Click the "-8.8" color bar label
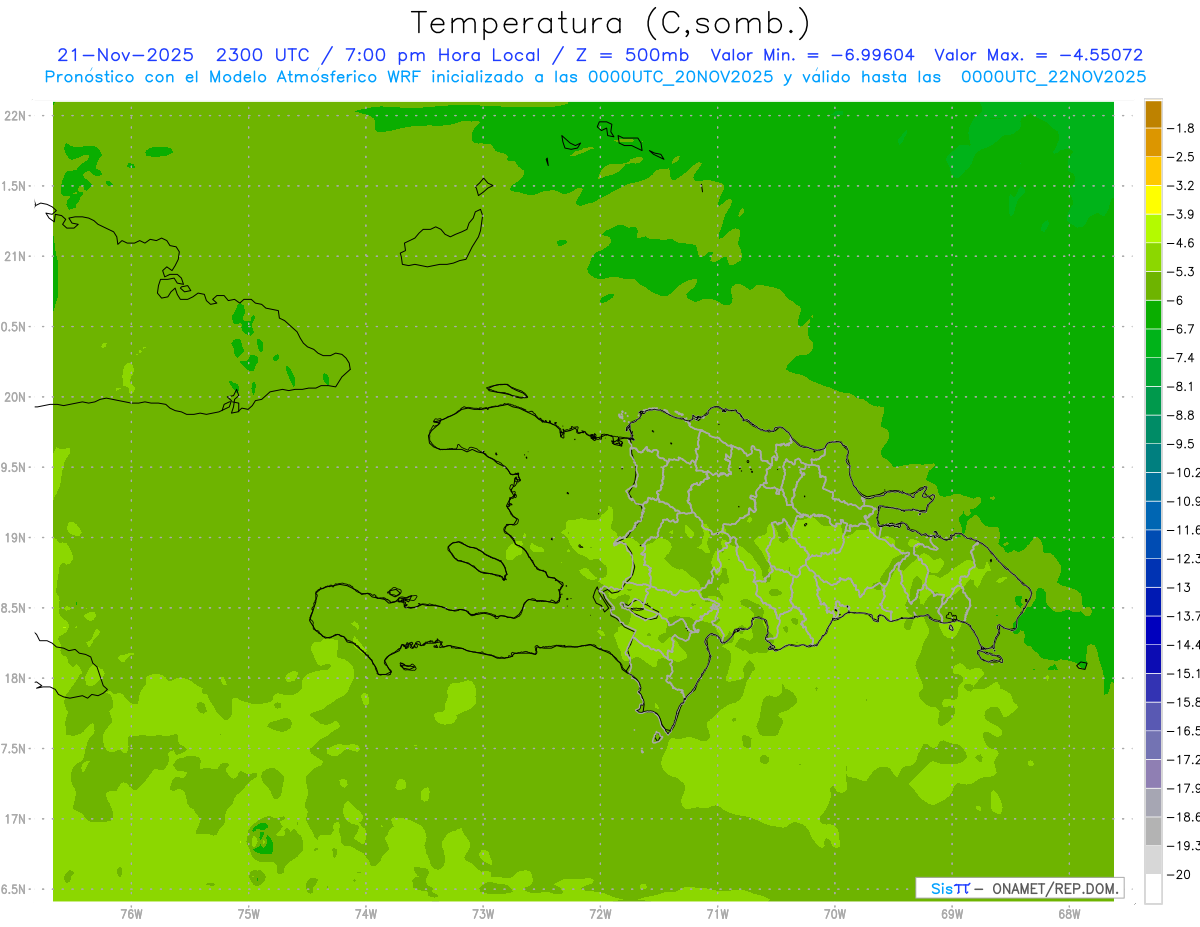This screenshot has height=927, width=1200. point(1183,415)
